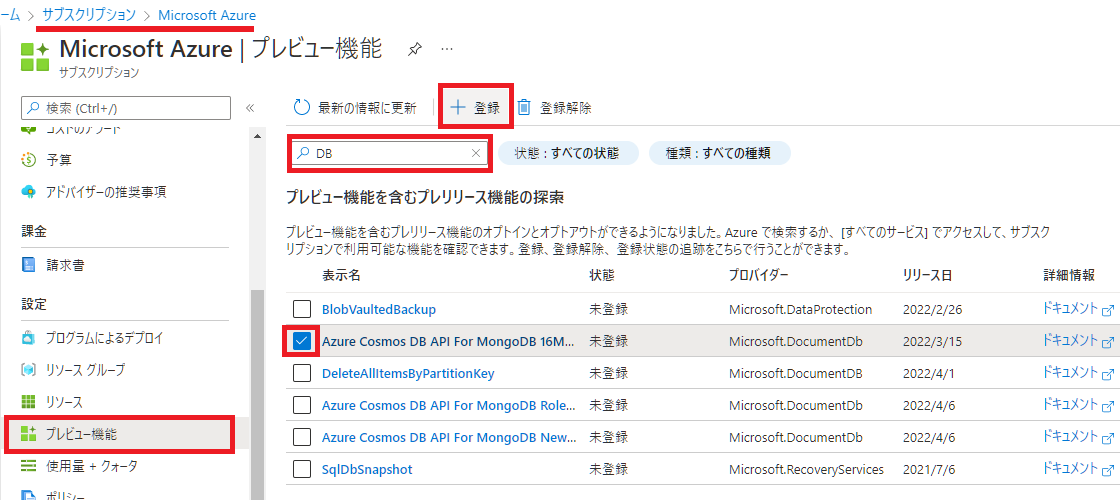Click the 2022/3/15 release date cell
The image size is (1120, 500).
930,341
